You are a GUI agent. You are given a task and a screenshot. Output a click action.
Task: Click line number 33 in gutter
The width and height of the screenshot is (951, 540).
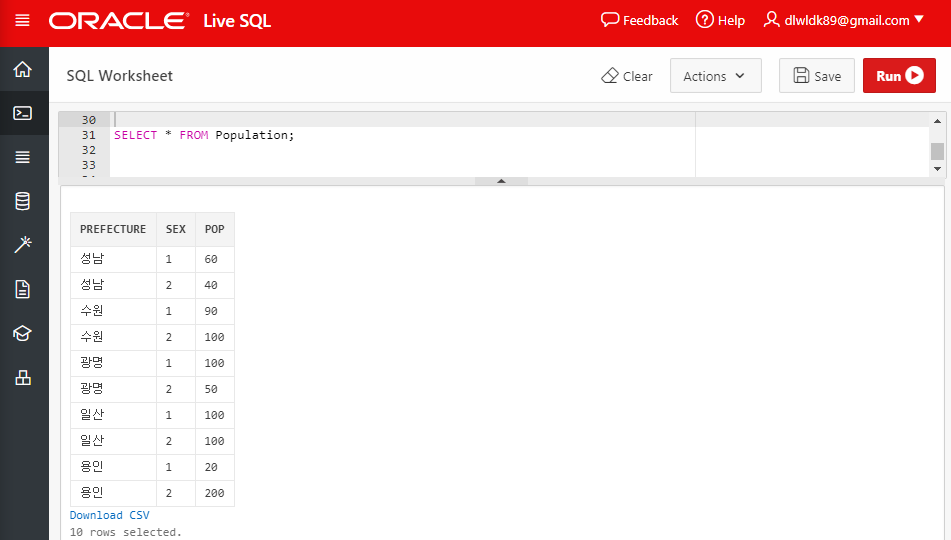[x=89, y=165]
